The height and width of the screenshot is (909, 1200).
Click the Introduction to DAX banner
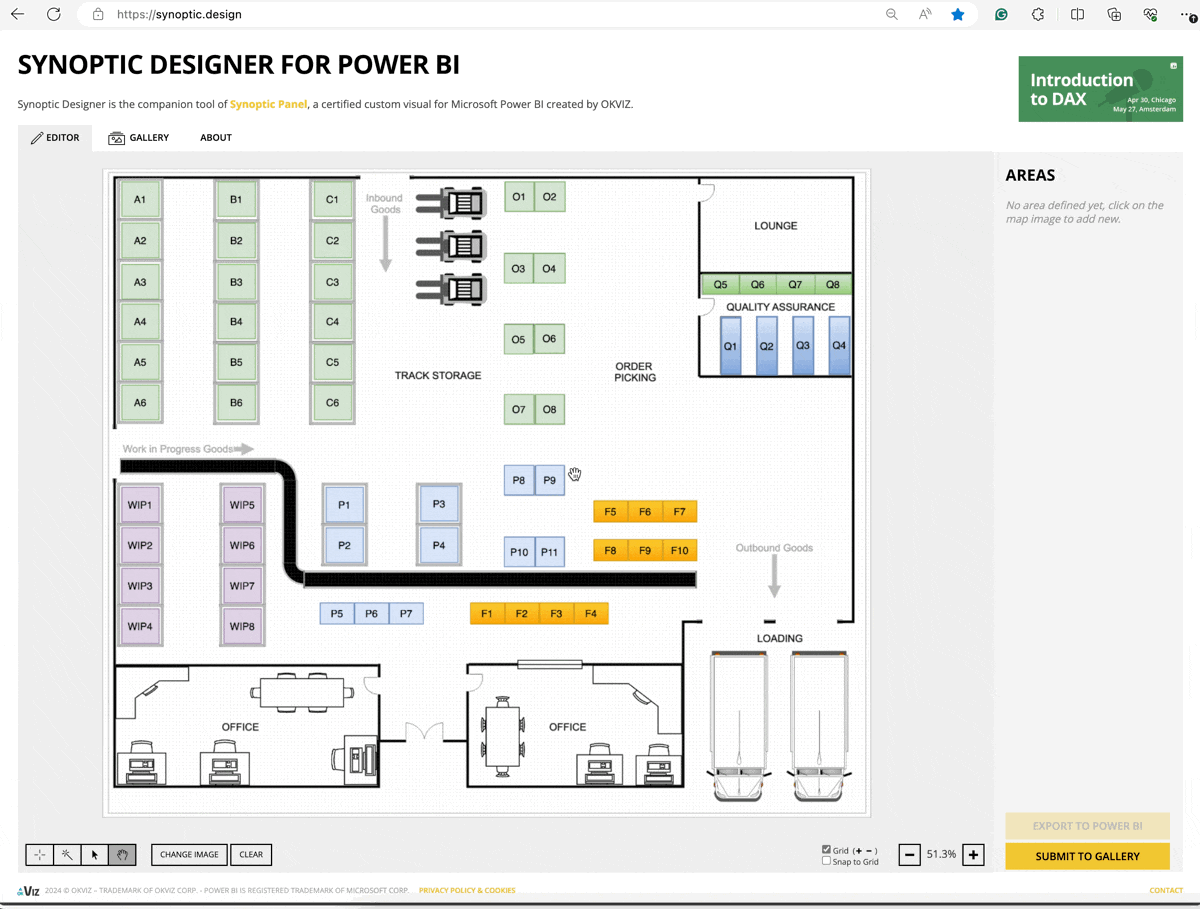click(1100, 89)
